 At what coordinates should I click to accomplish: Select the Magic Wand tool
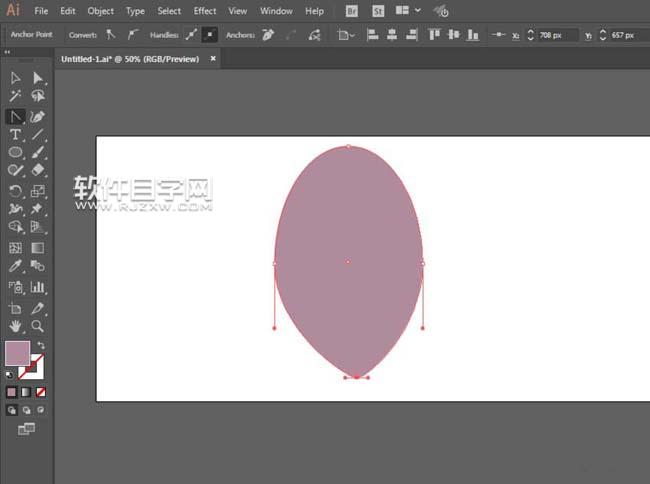coord(16,97)
